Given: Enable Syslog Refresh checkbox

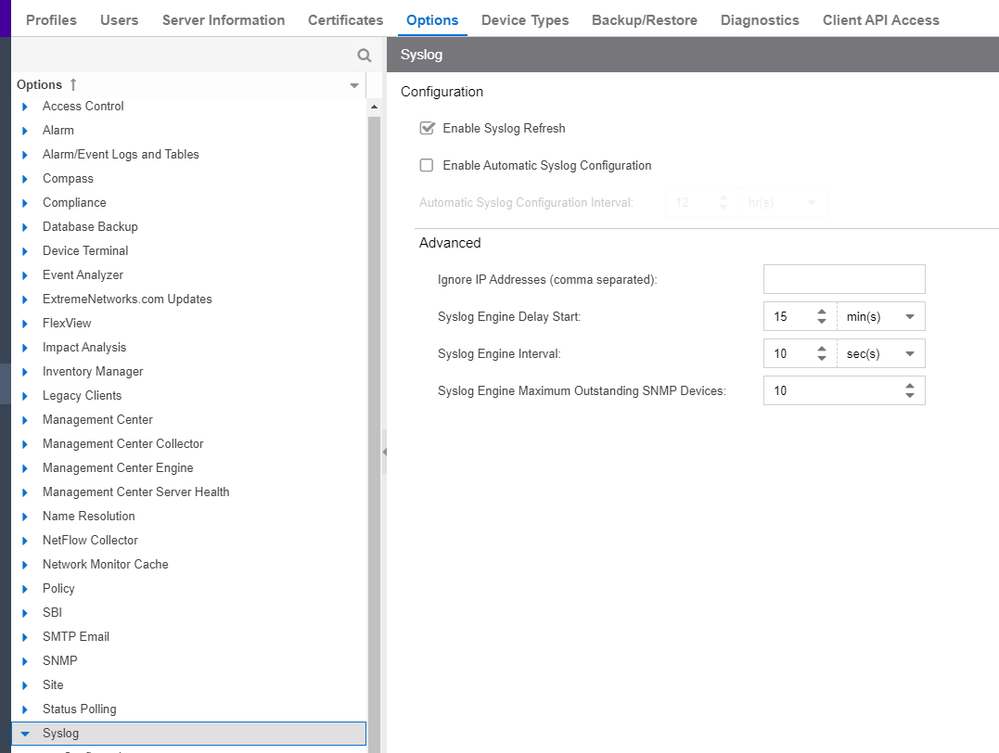Looking at the screenshot, I should pos(427,128).
